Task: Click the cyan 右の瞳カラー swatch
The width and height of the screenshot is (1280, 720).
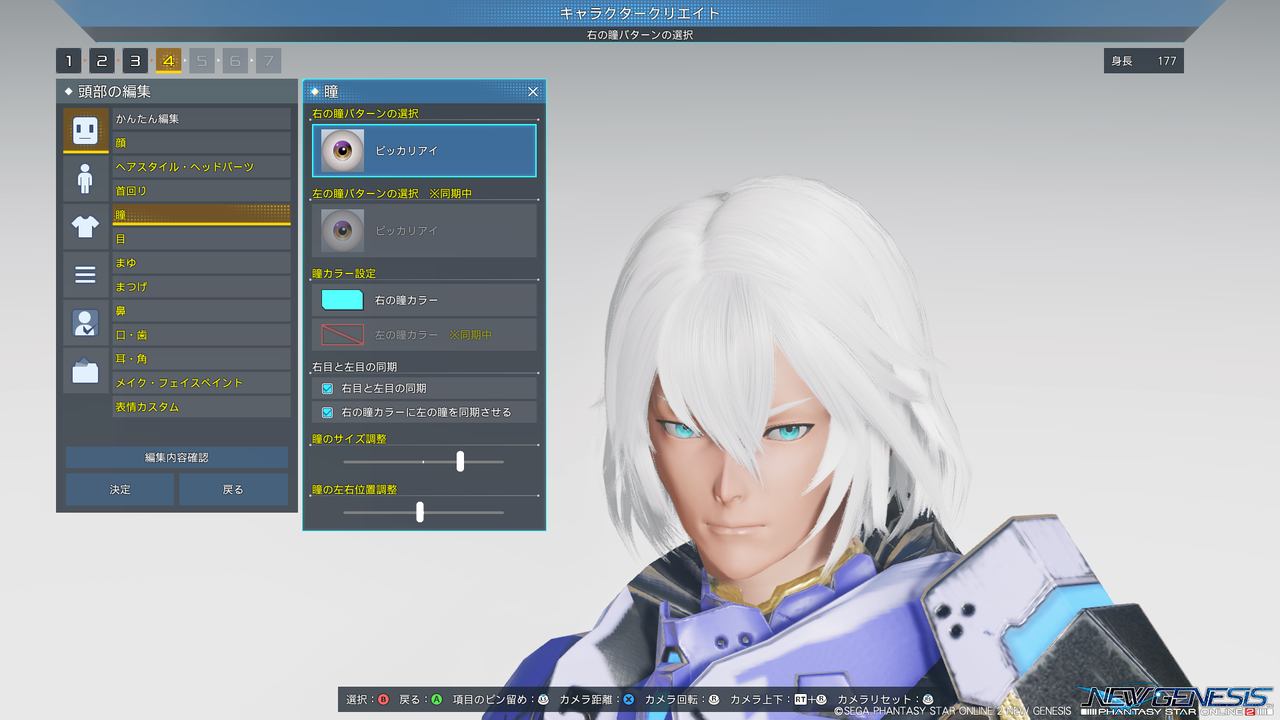Action: [x=341, y=299]
